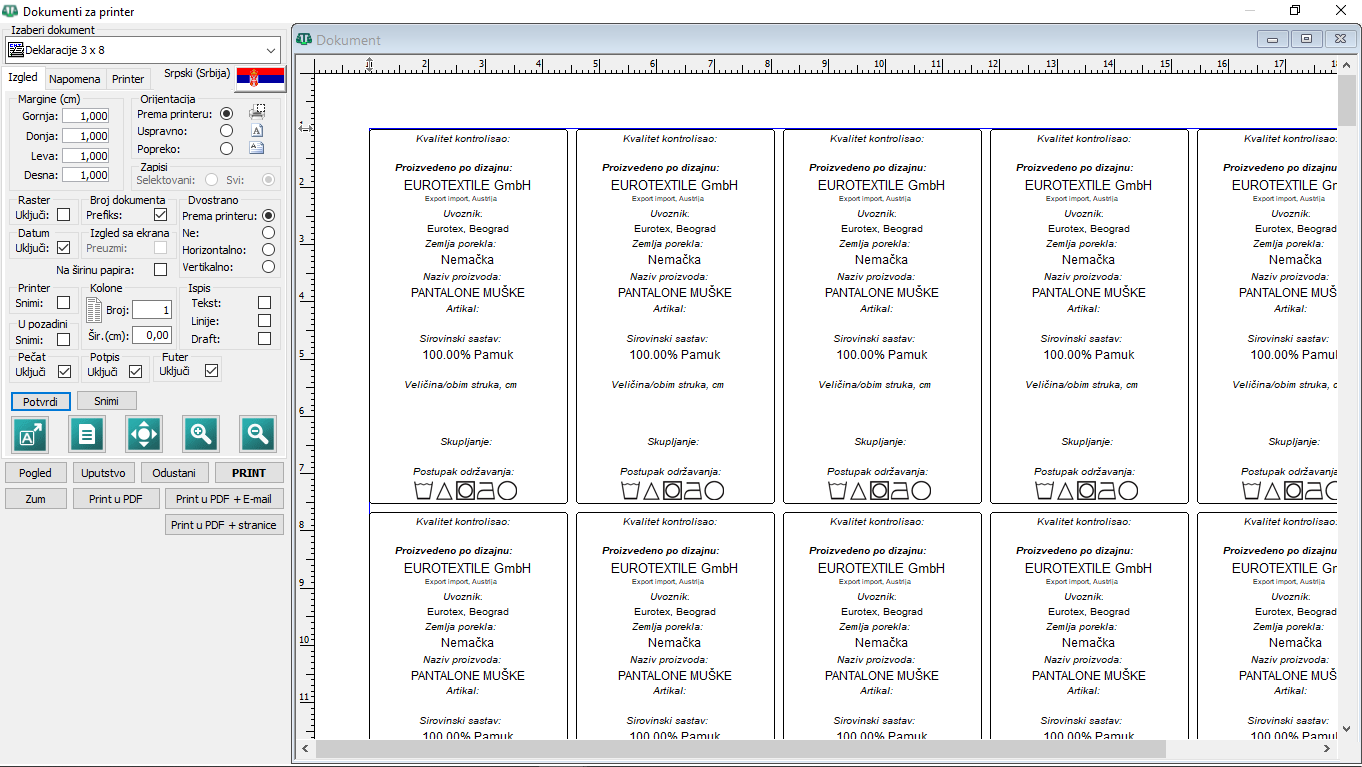Open the Napomena tab
Image resolution: width=1362 pixels, height=767 pixels.
tap(75, 79)
